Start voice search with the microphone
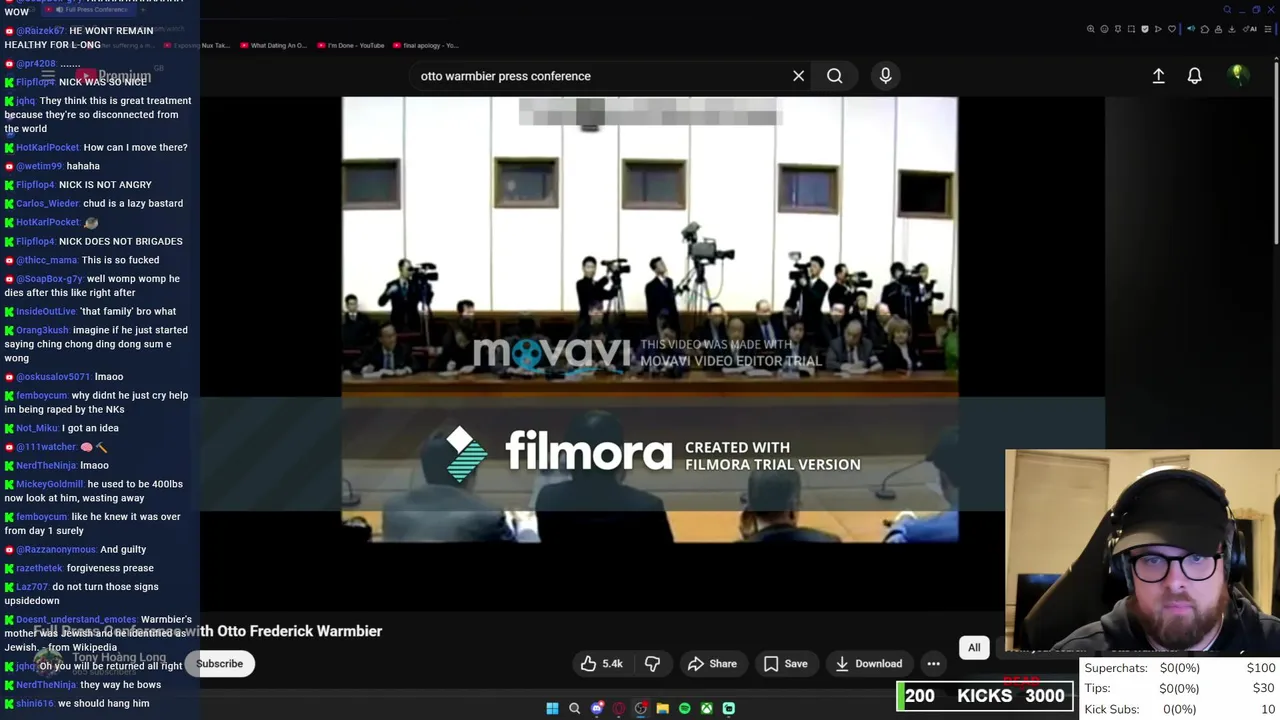The width and height of the screenshot is (1280, 720). tap(885, 76)
